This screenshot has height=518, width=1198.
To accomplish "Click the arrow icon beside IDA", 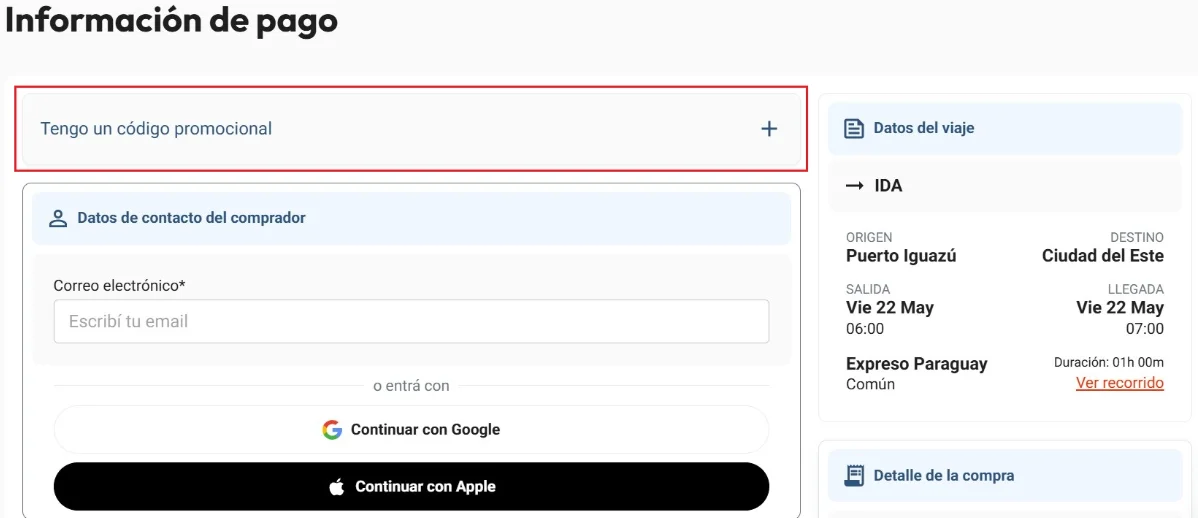I will (x=855, y=186).
